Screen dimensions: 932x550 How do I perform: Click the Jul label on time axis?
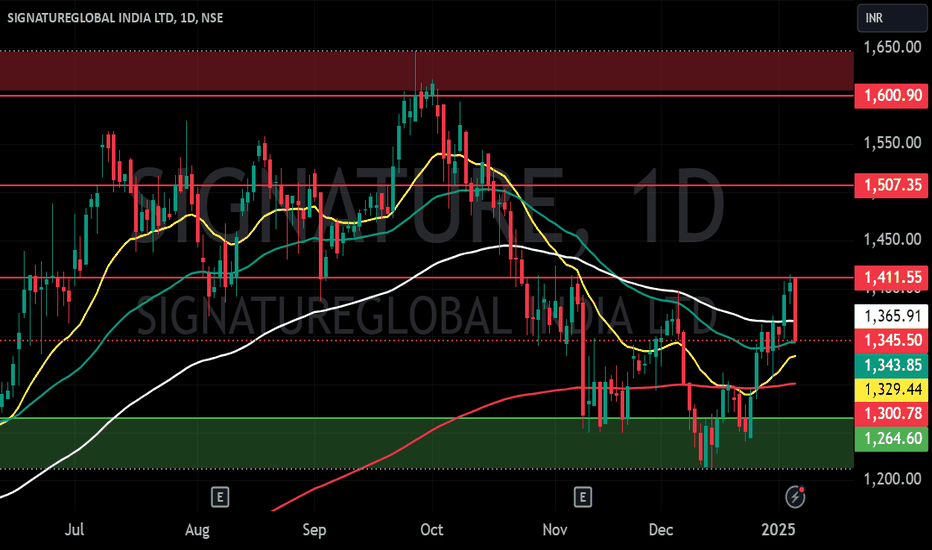click(74, 529)
